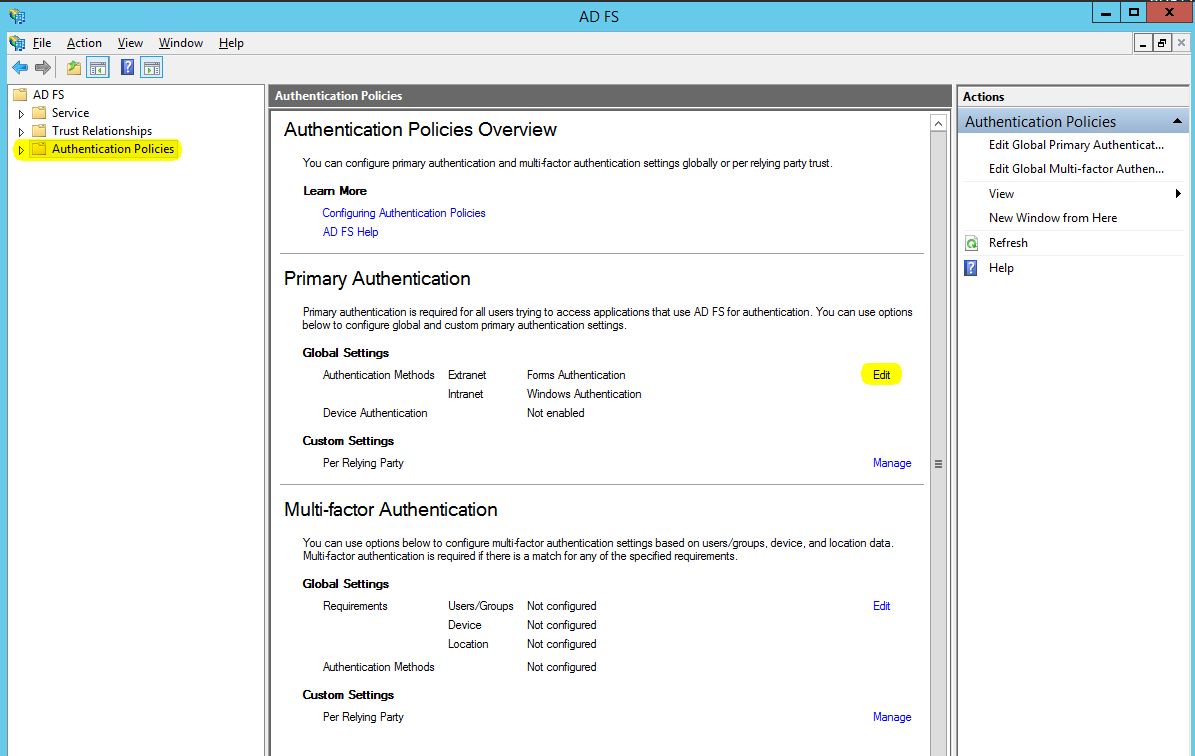The image size is (1195, 756).
Task: Click the AD FS icon in title bar
Action: (17, 15)
